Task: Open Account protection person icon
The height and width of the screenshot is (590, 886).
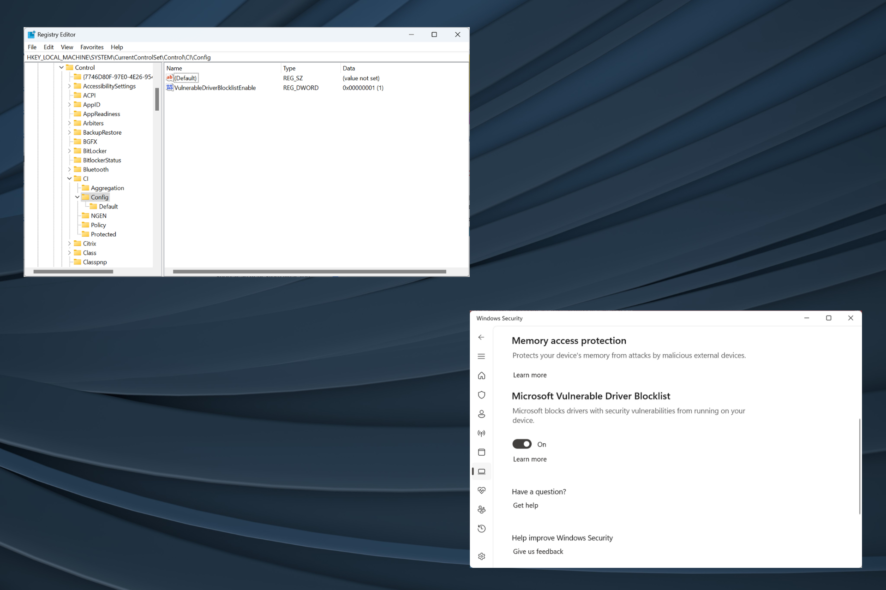Action: 481,414
